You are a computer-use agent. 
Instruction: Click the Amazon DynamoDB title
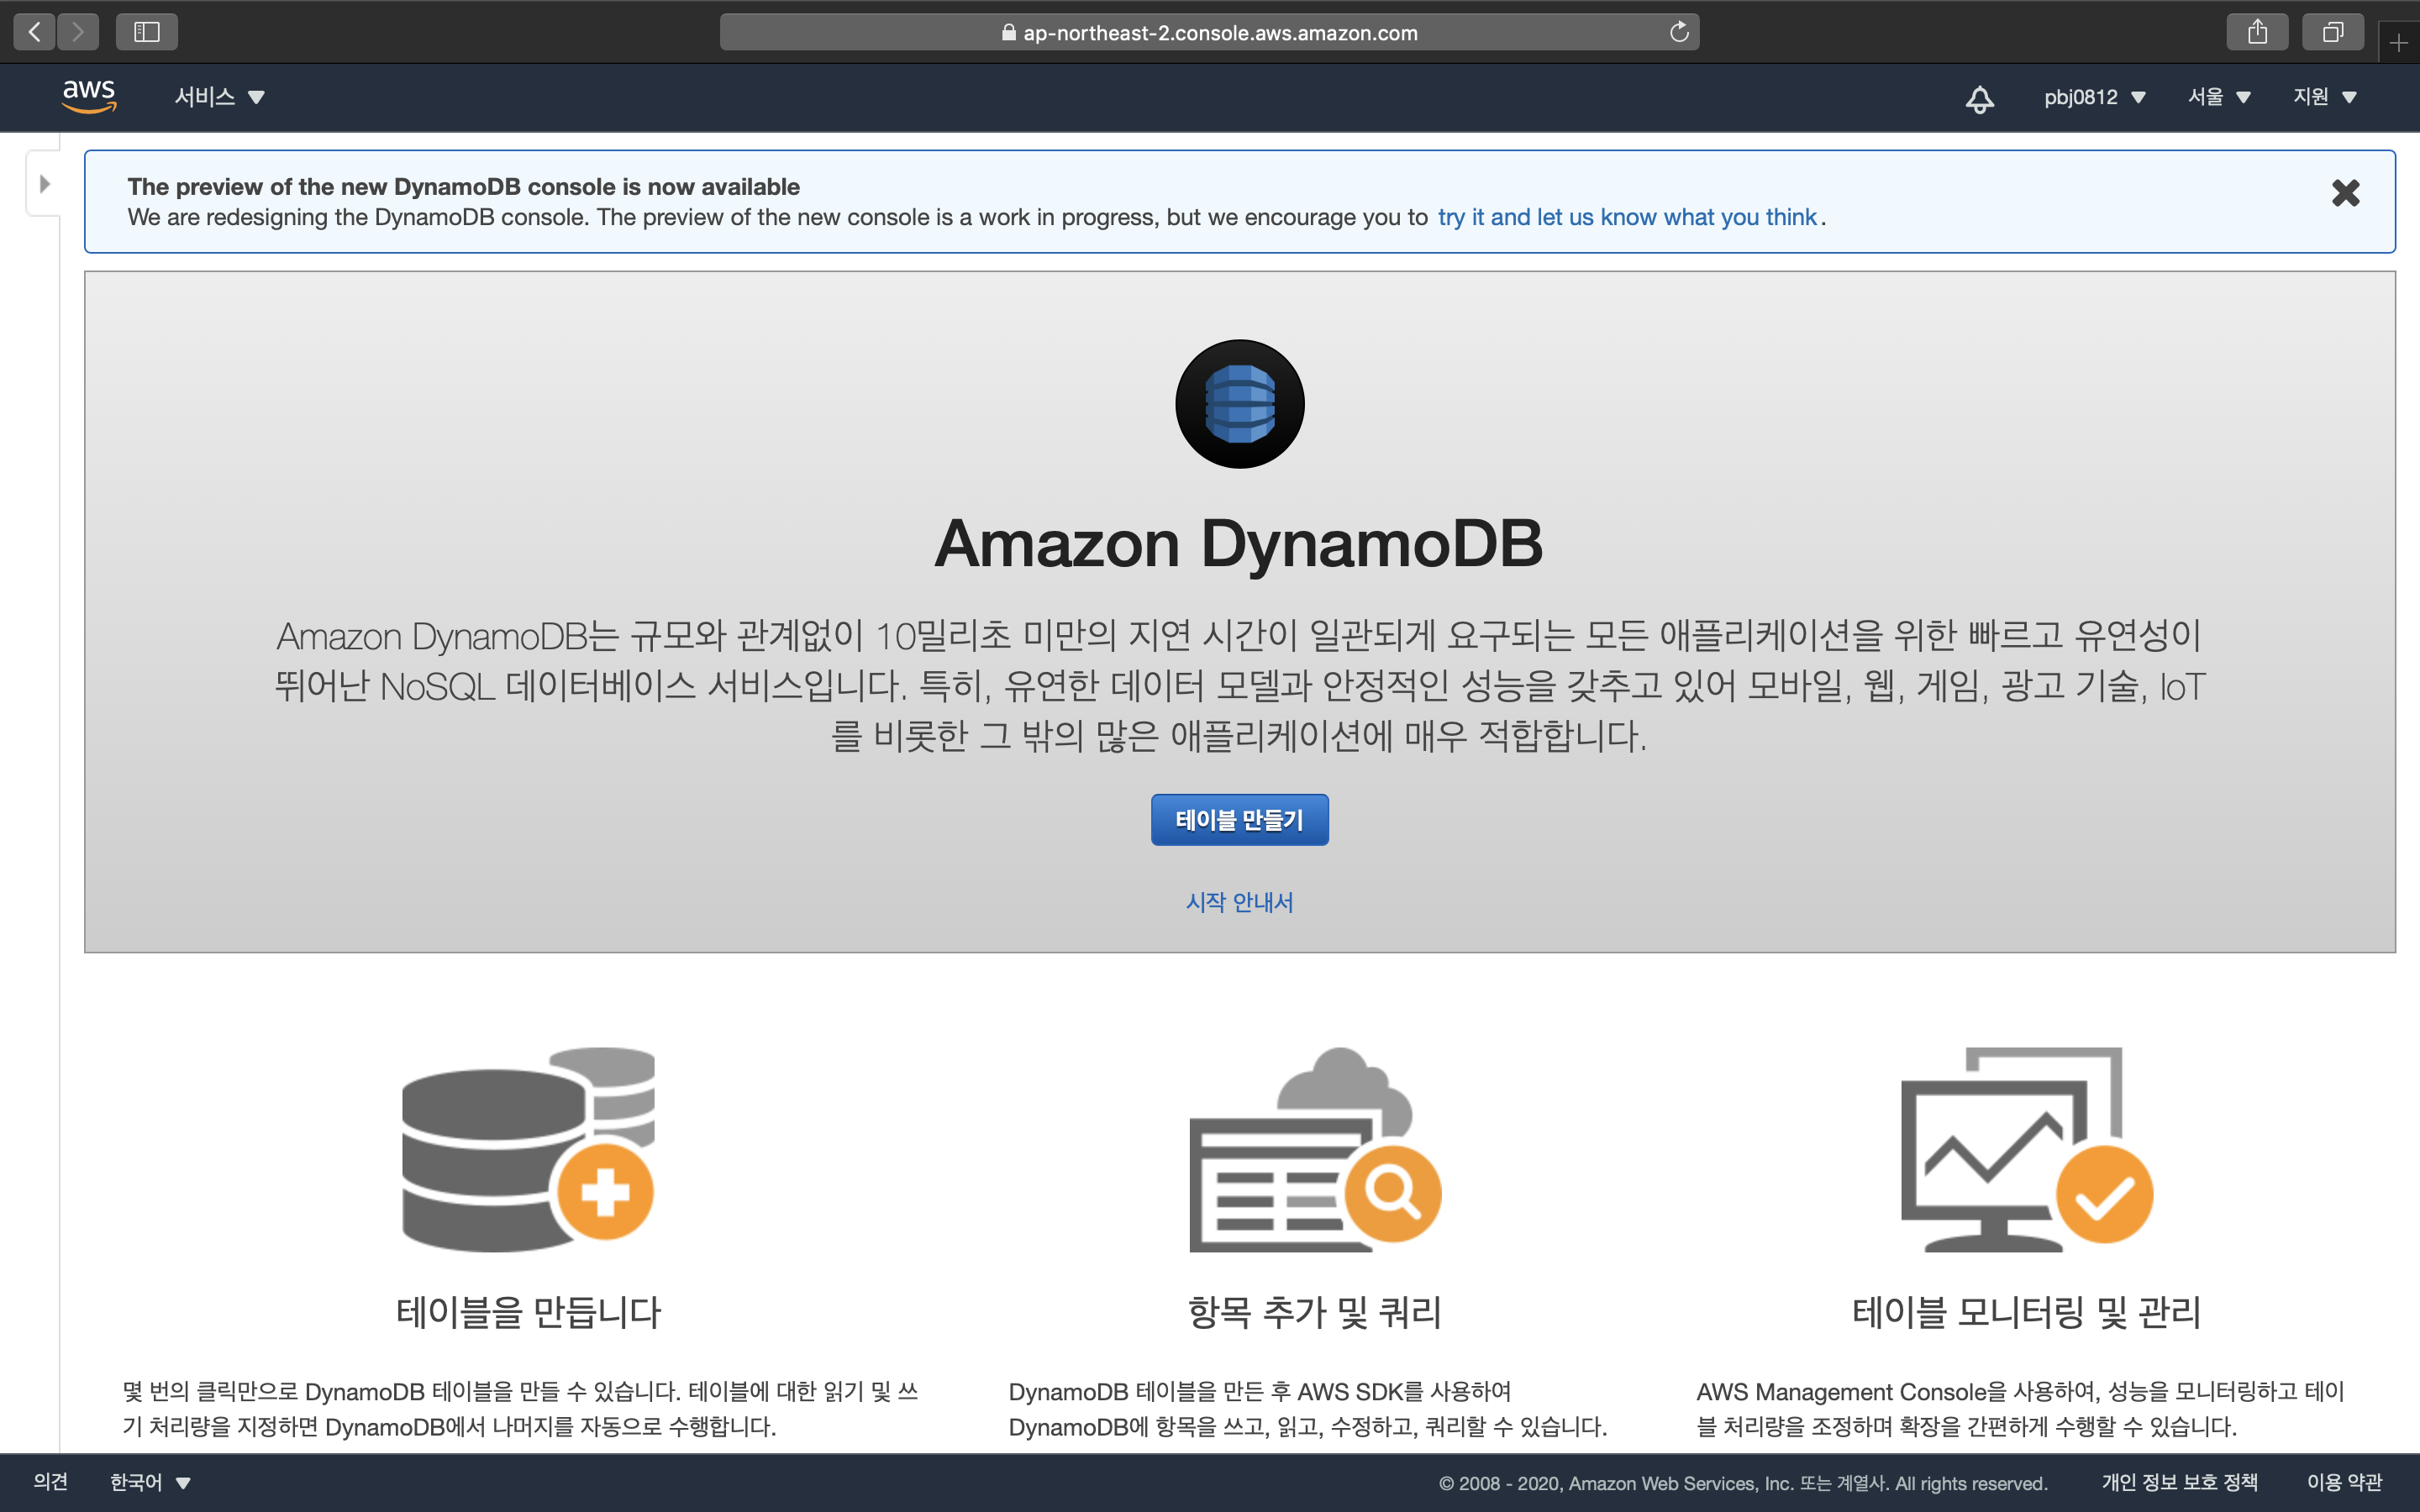click(x=1239, y=544)
